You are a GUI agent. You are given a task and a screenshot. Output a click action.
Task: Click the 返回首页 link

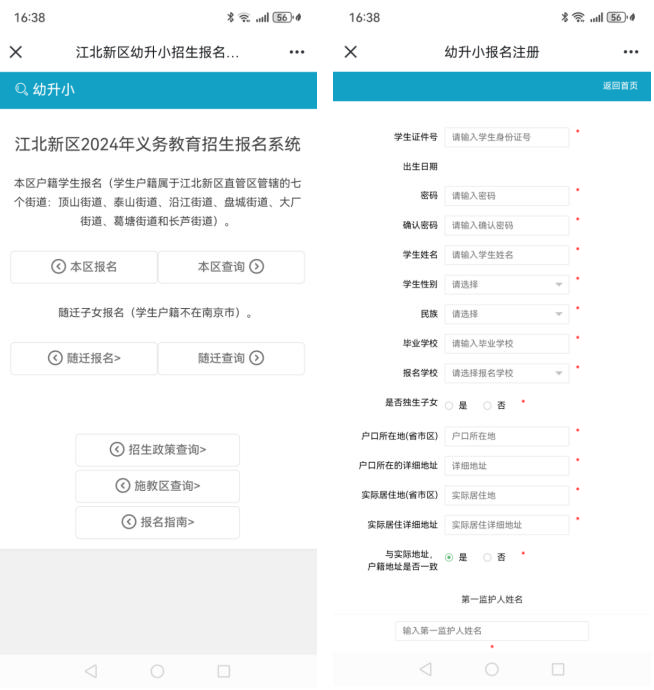[620, 85]
